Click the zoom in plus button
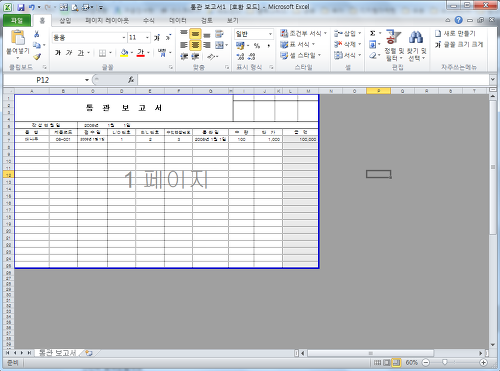 tap(483, 362)
